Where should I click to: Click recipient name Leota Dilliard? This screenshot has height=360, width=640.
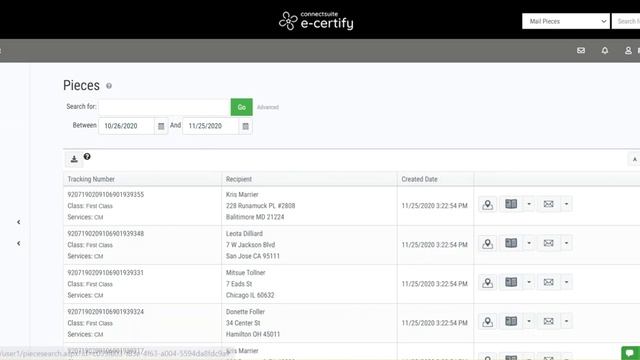click(x=244, y=234)
